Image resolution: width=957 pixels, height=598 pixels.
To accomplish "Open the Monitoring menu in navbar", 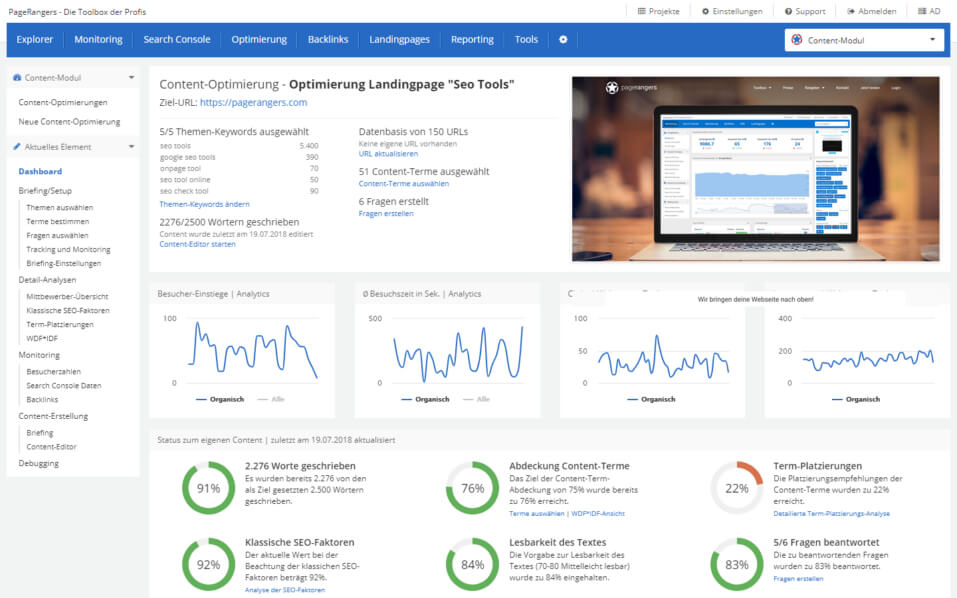I will (98, 39).
